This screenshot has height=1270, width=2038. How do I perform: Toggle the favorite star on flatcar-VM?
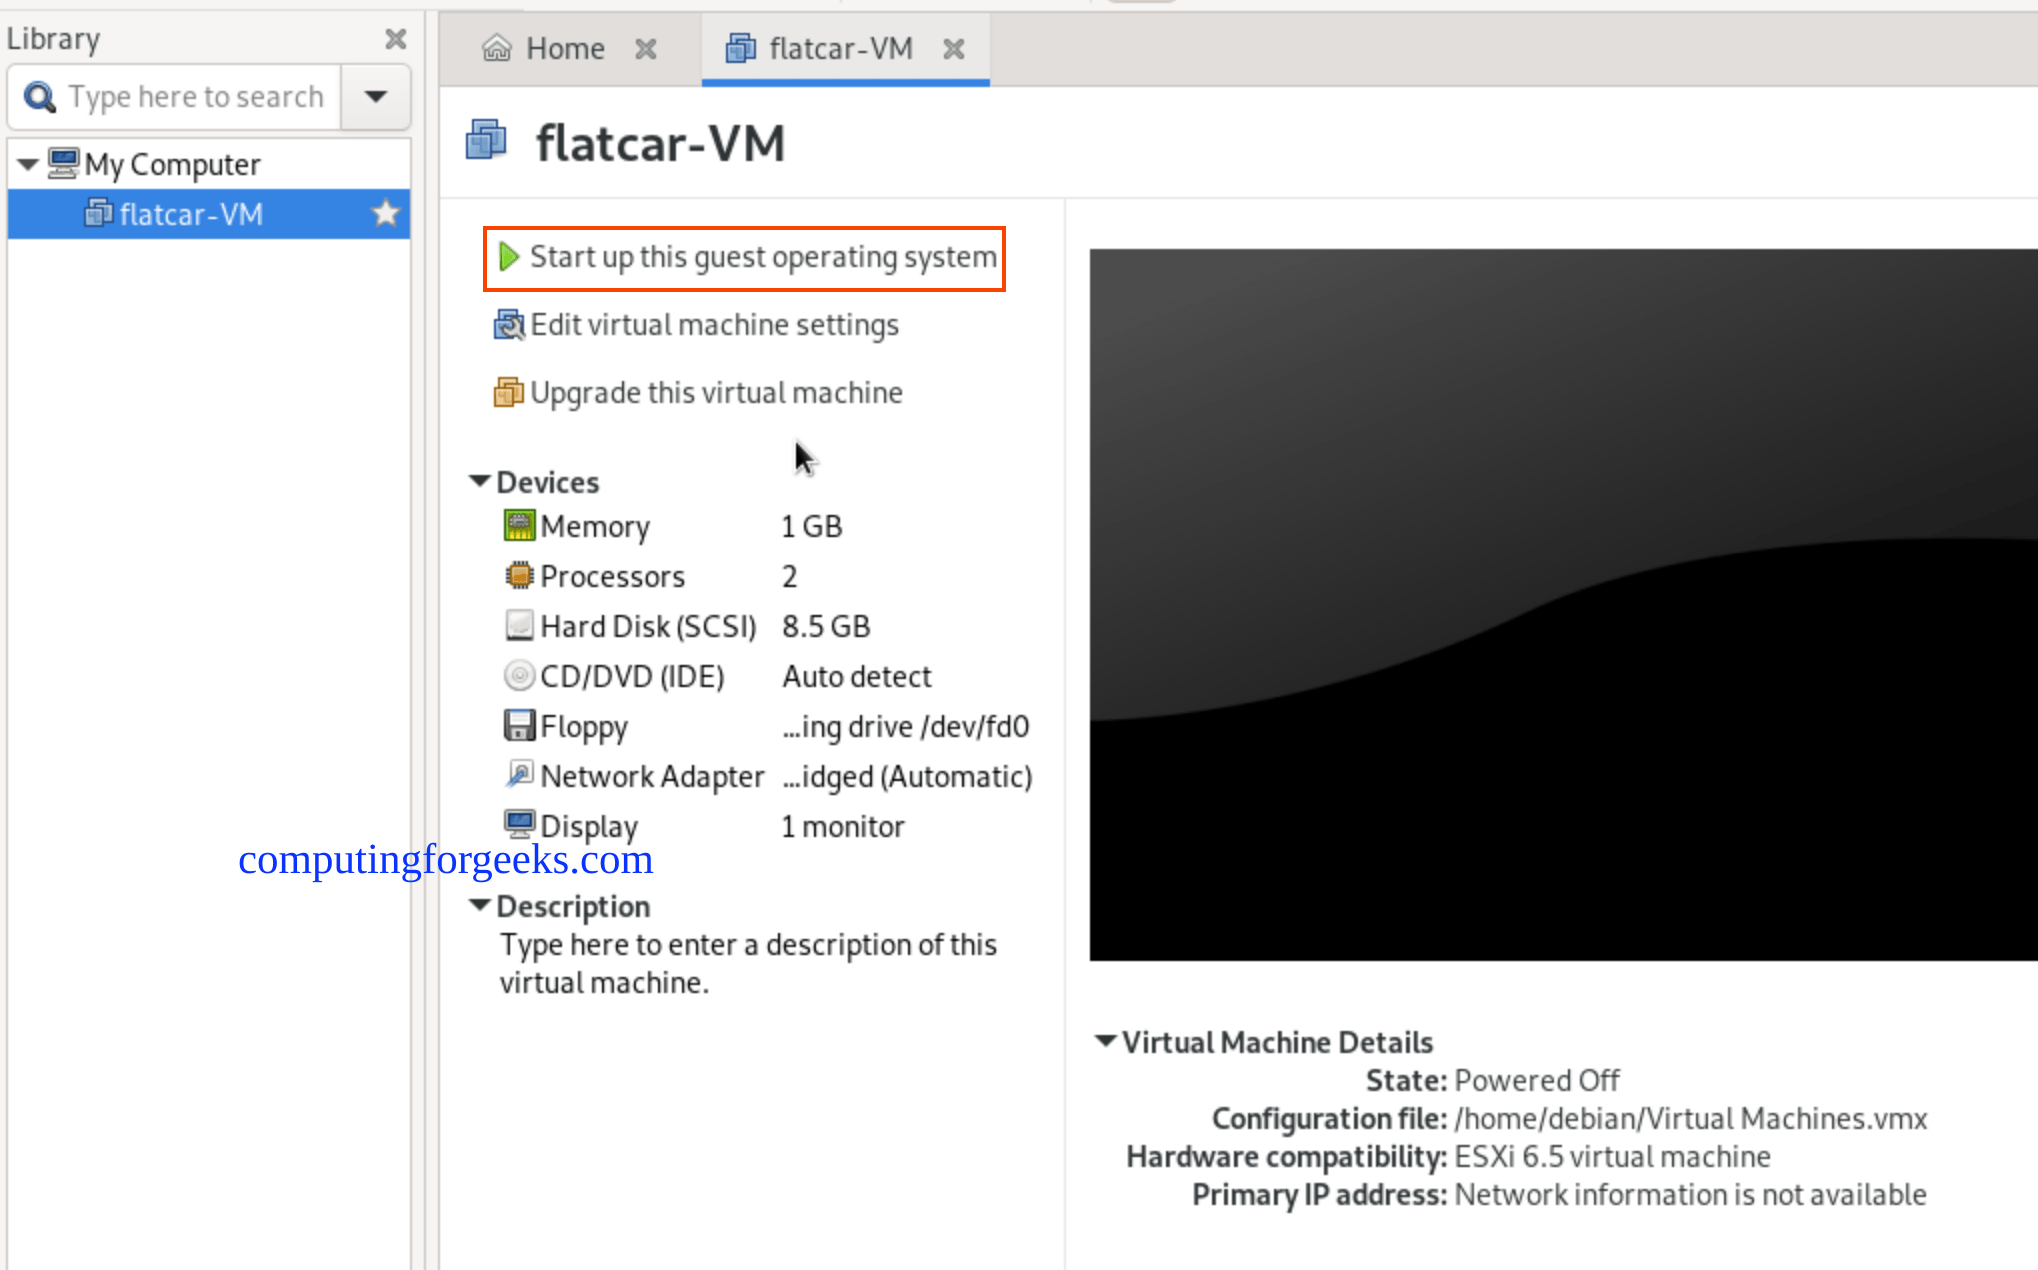[385, 213]
